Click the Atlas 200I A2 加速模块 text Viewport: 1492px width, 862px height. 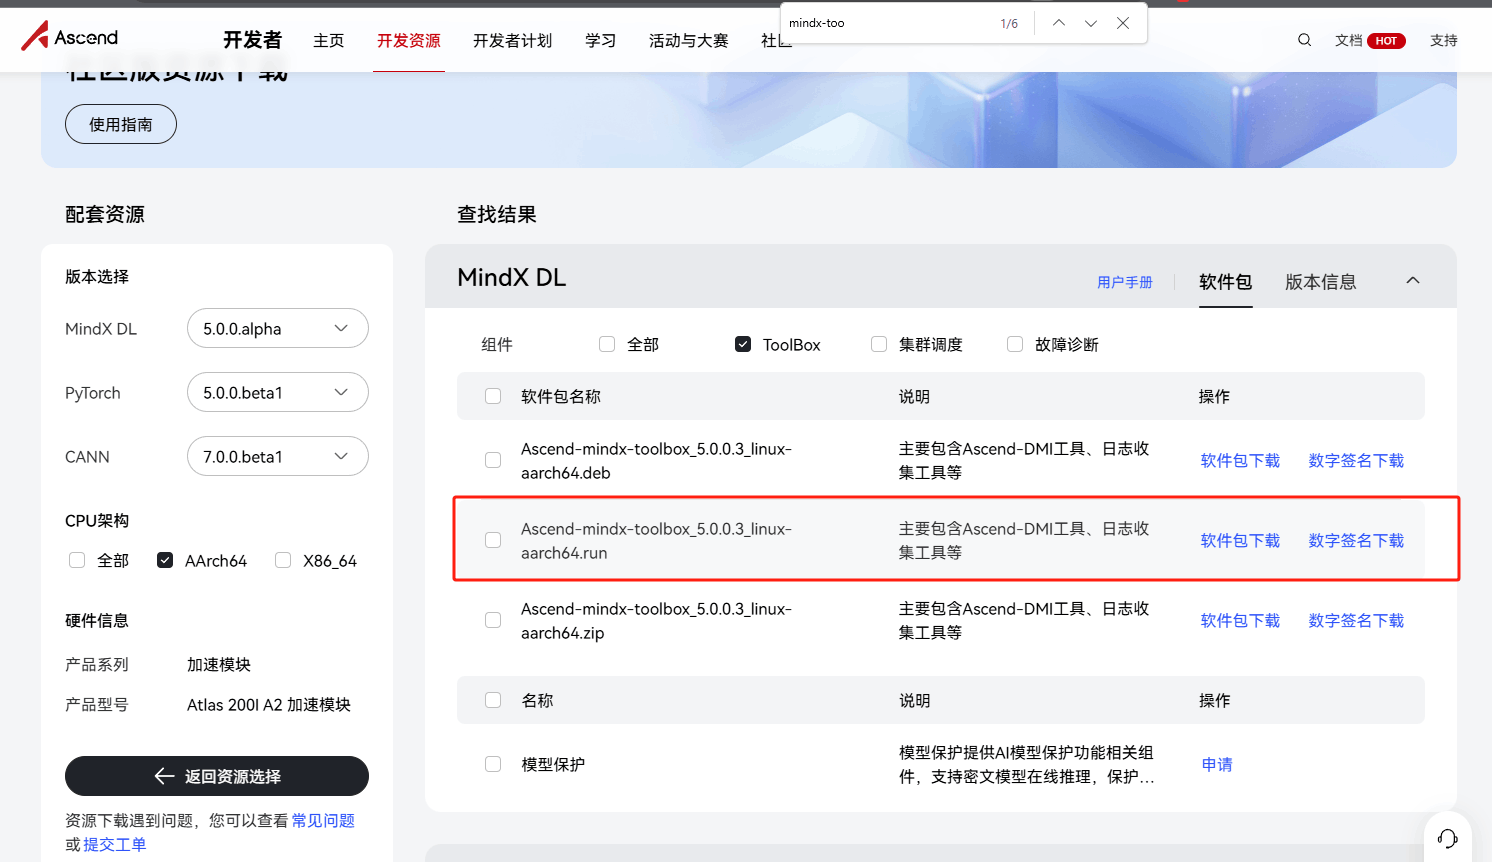point(269,704)
